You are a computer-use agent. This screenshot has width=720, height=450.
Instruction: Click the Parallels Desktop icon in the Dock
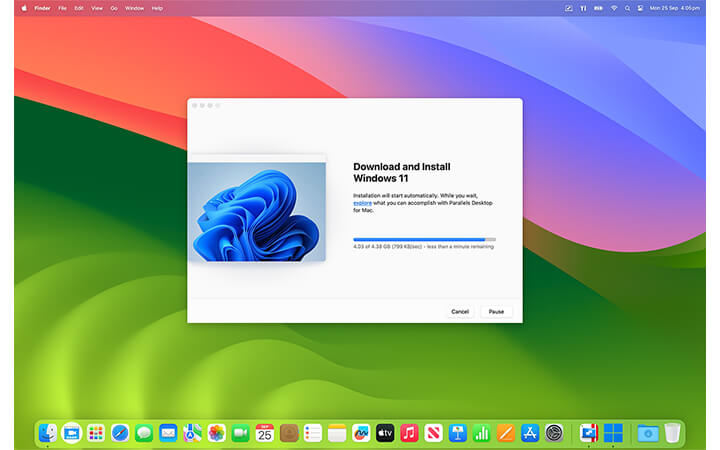coord(589,433)
